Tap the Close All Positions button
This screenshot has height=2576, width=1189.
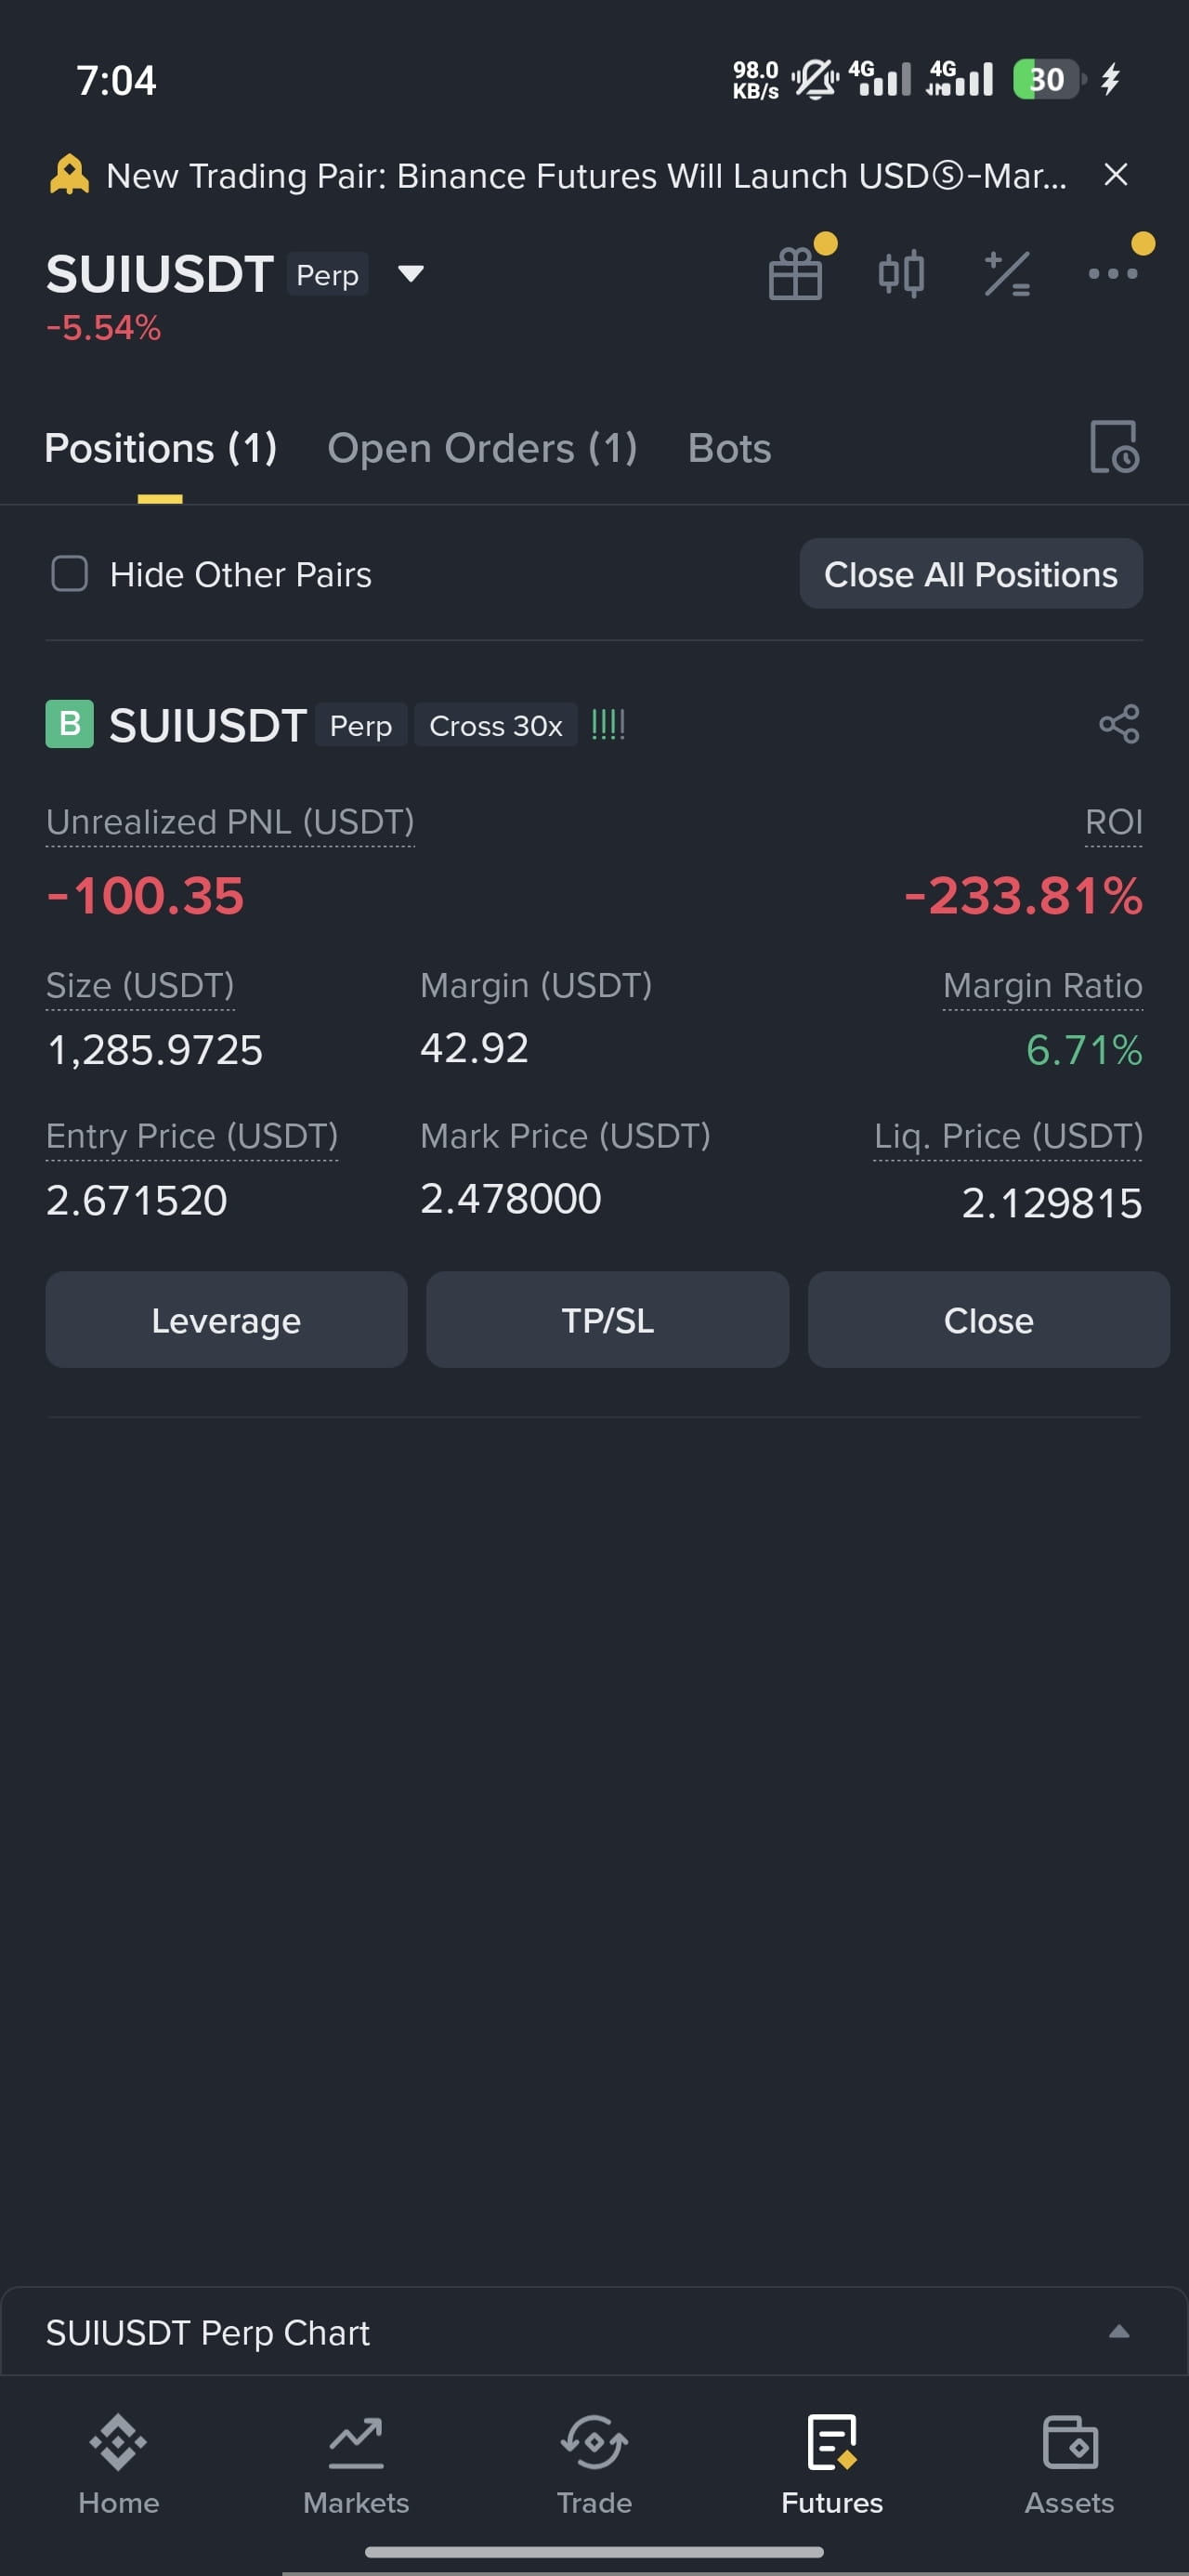pyautogui.click(x=971, y=574)
